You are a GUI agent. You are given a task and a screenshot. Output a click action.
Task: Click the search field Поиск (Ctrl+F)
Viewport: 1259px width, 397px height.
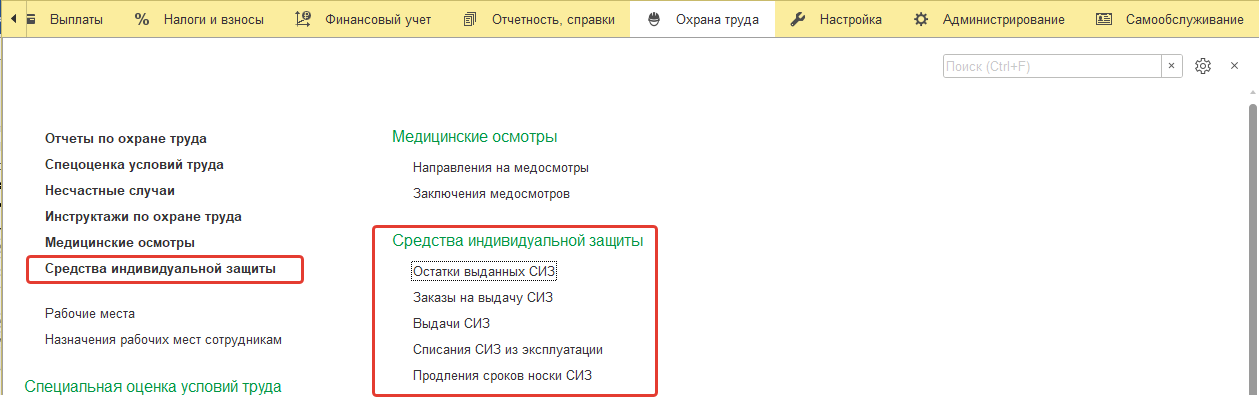click(1051, 66)
